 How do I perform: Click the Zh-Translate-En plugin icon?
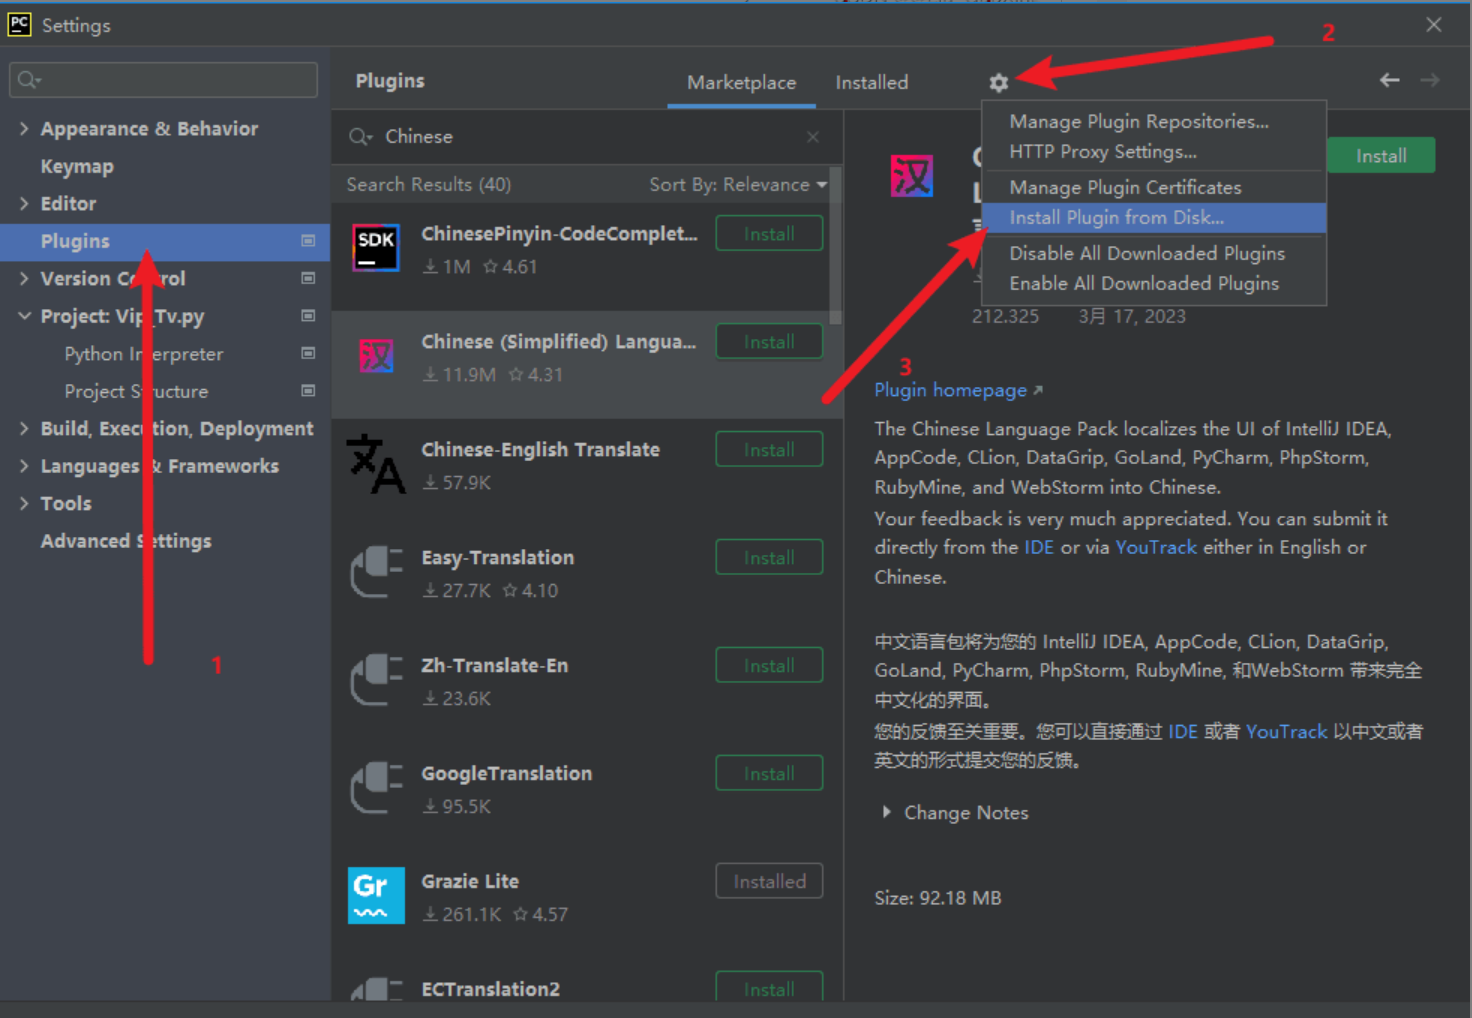pyautogui.click(x=376, y=680)
